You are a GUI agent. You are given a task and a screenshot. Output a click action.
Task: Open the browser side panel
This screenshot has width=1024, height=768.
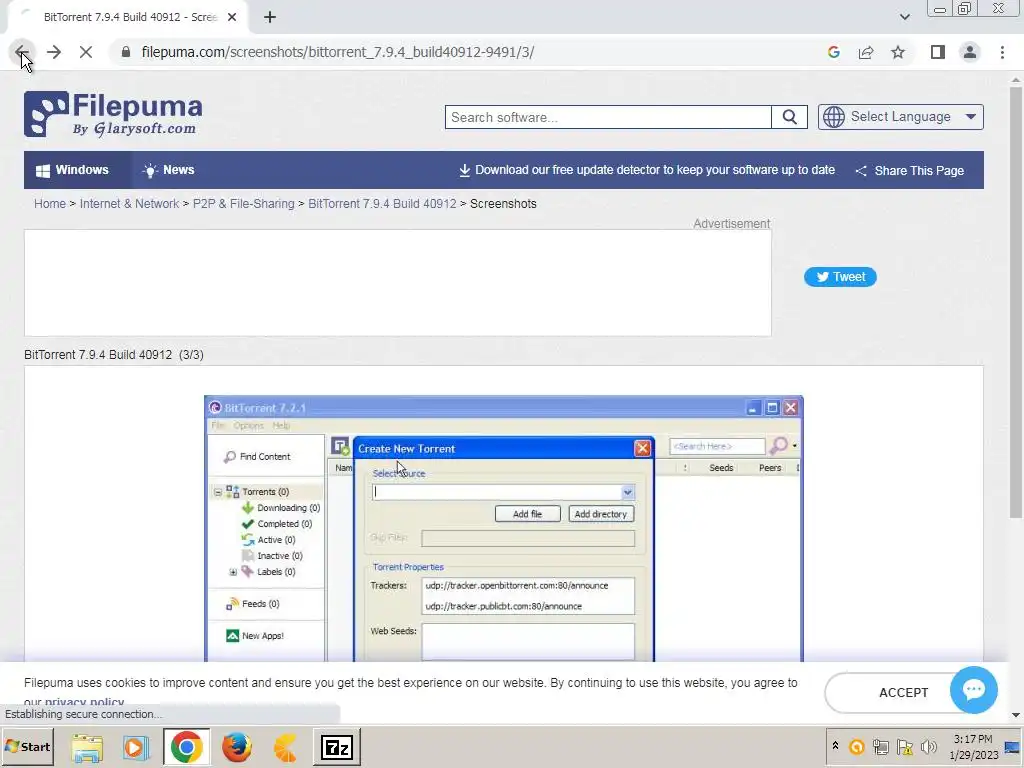tap(938, 52)
